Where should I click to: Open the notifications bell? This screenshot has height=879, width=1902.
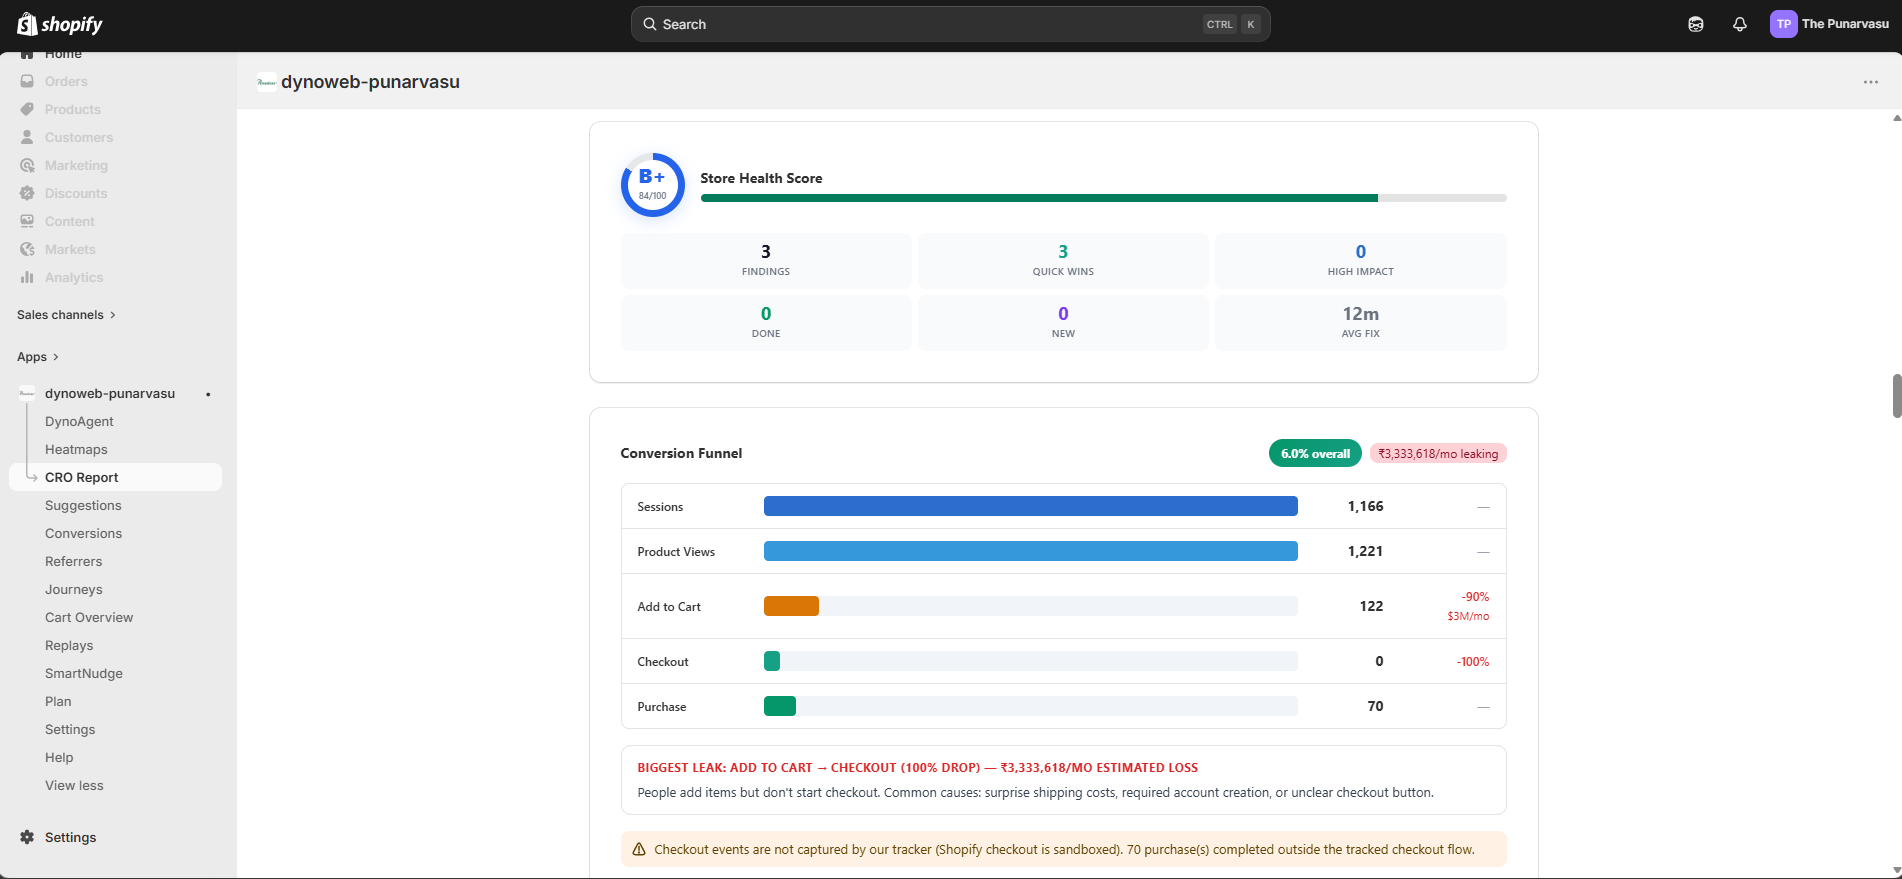(x=1739, y=24)
